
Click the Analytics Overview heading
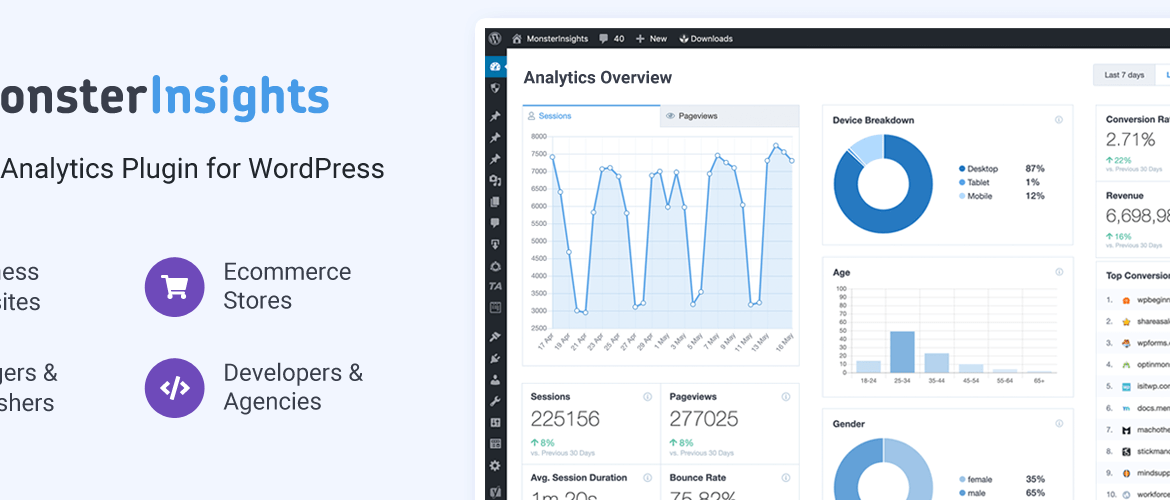[x=598, y=78]
